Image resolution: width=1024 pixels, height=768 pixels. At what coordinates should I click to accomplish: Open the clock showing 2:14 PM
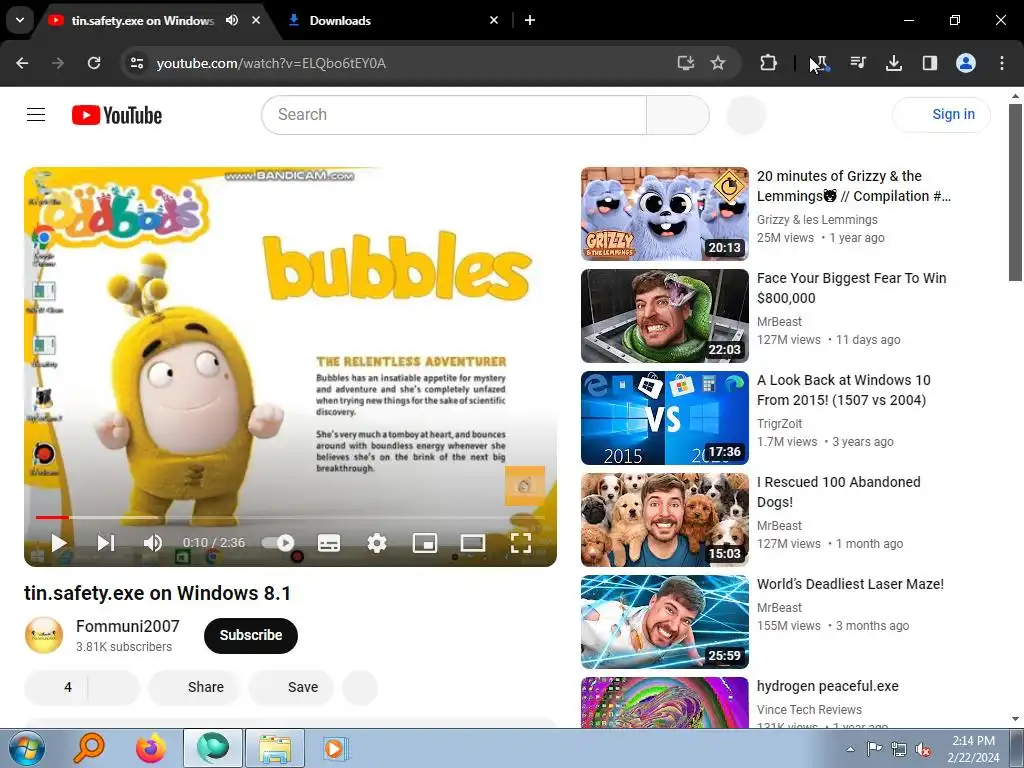coord(973,749)
